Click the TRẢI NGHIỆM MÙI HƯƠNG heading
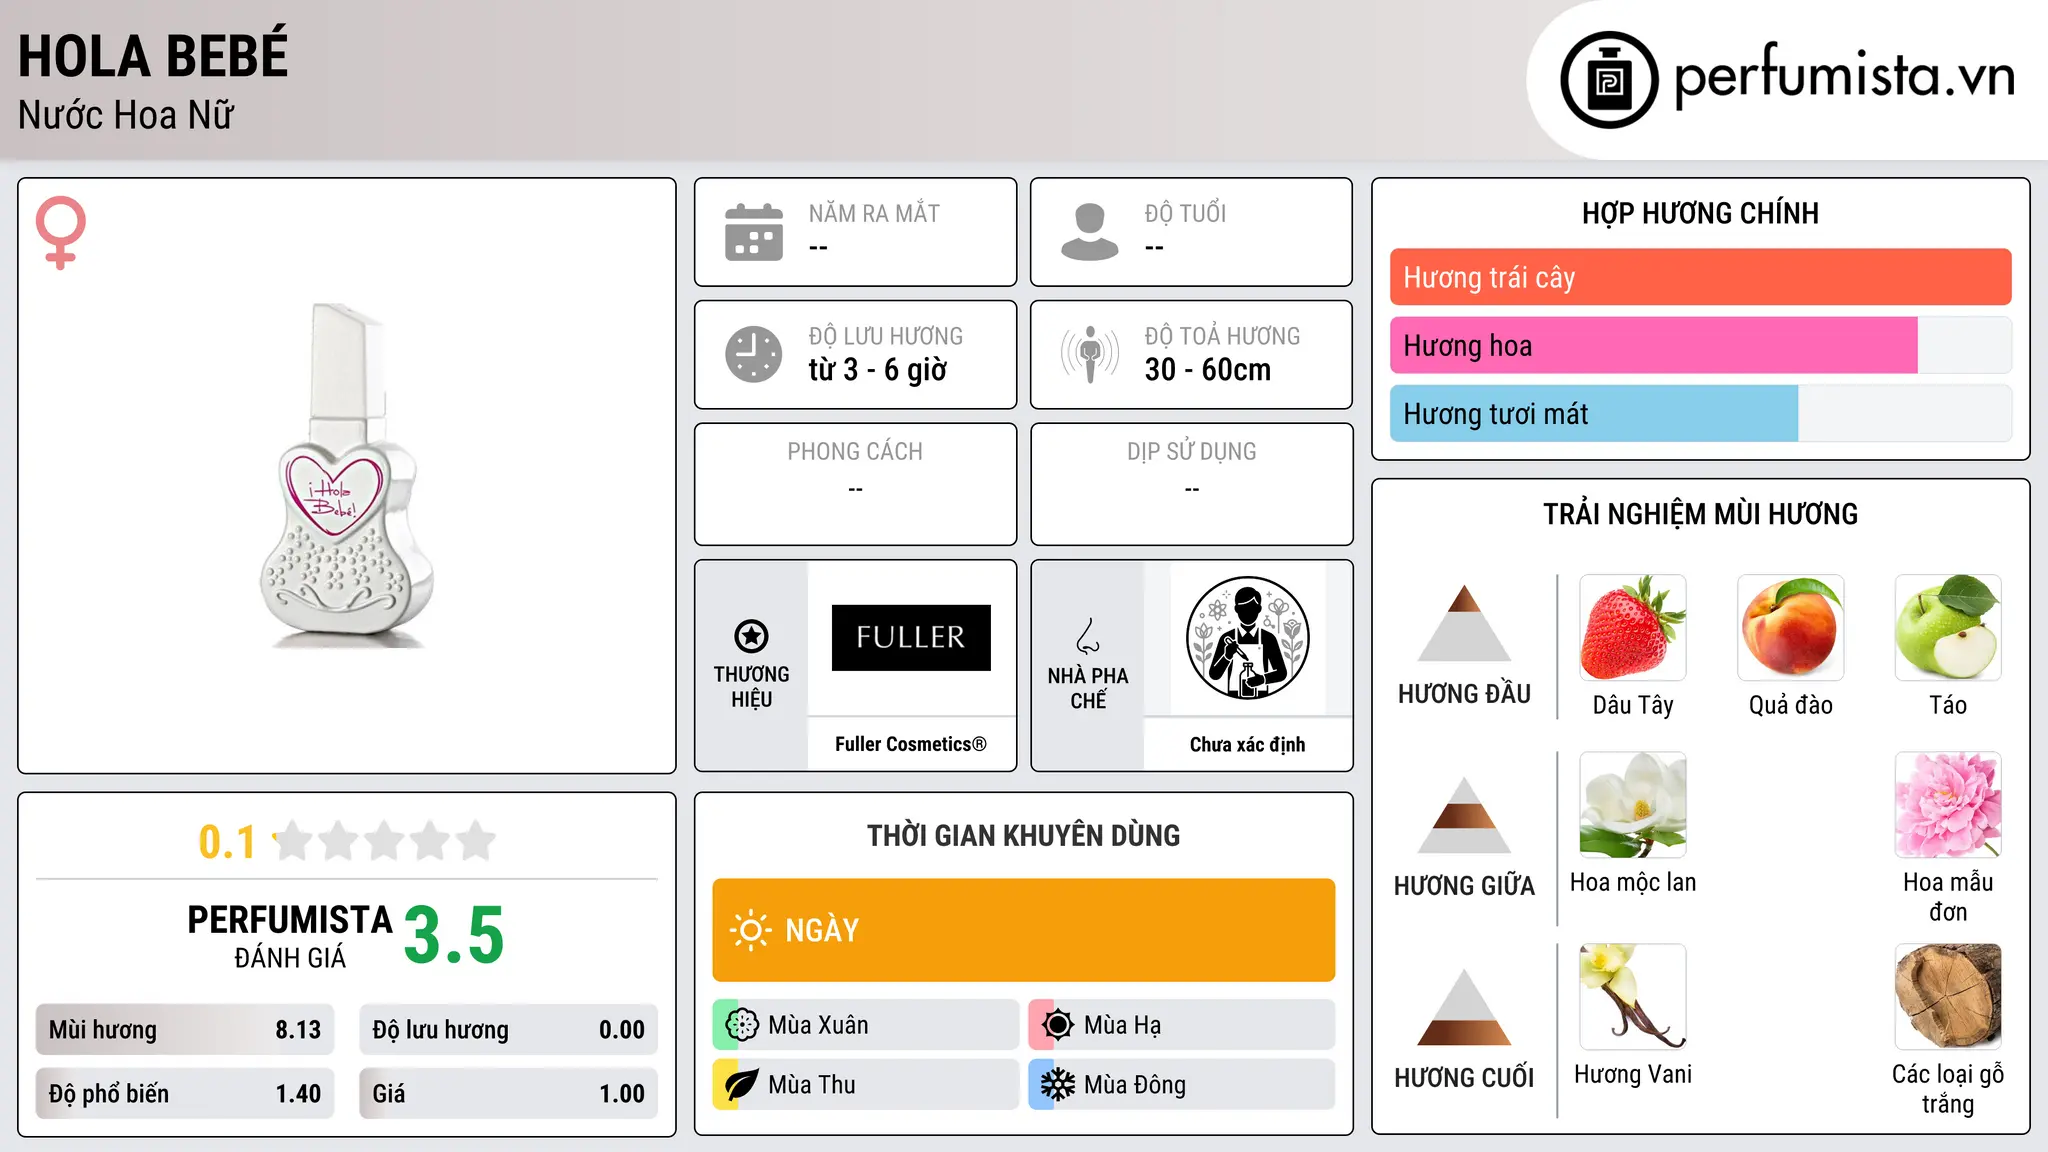2048x1152 pixels. pos(1700,514)
